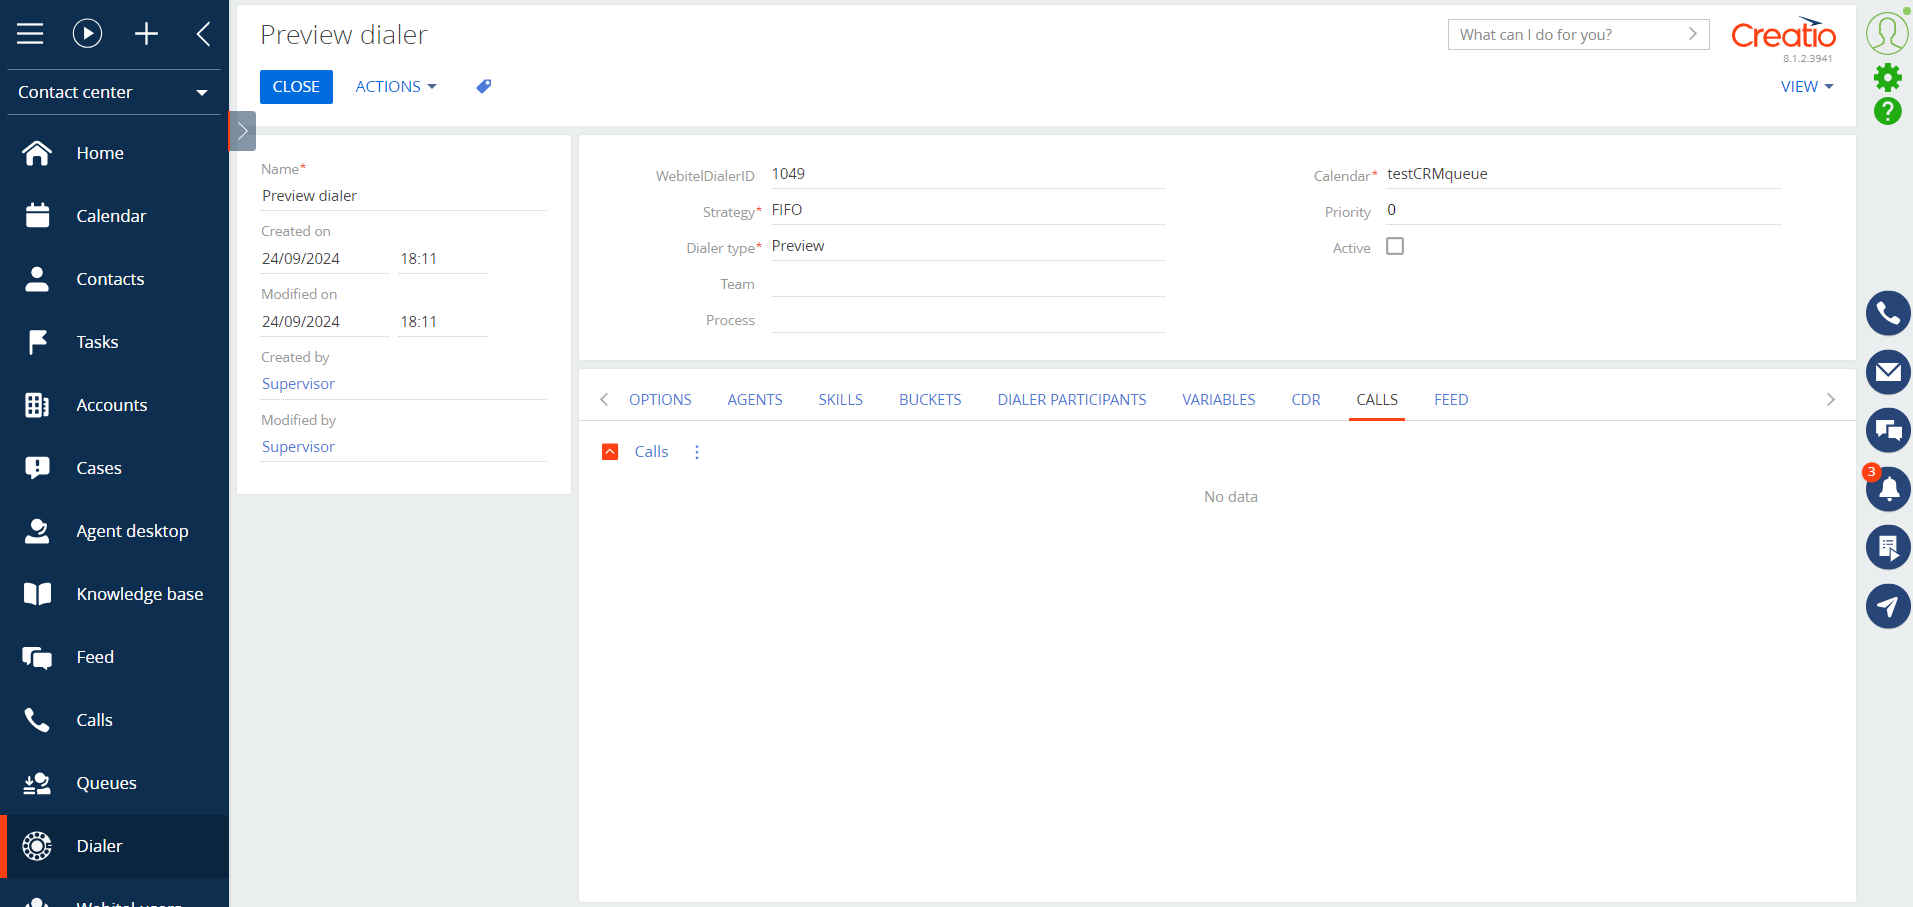
Task: Click the paper plane icon in the right panel
Action: click(x=1888, y=606)
